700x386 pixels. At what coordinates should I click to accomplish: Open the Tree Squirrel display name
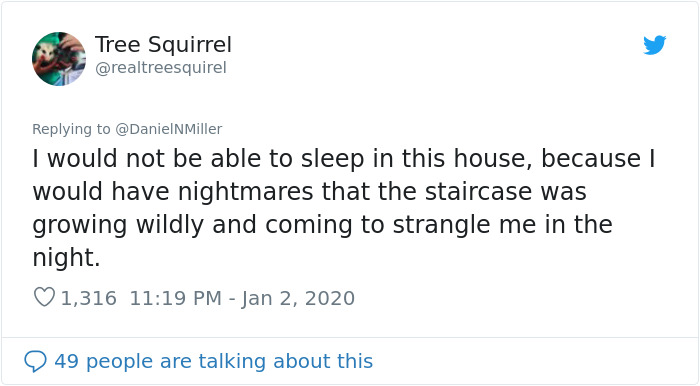tap(163, 45)
